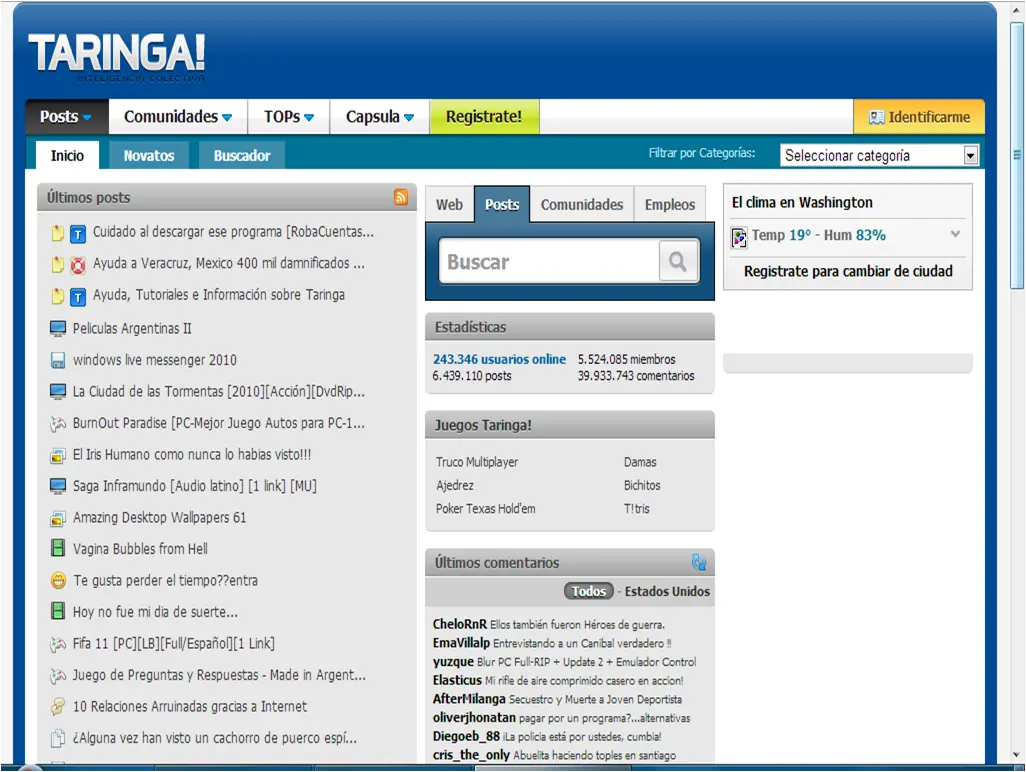Screen dimensions: 1026x772
Task: Click the monitor icon before La Ciudad de las Tormentas
Action: [58, 391]
